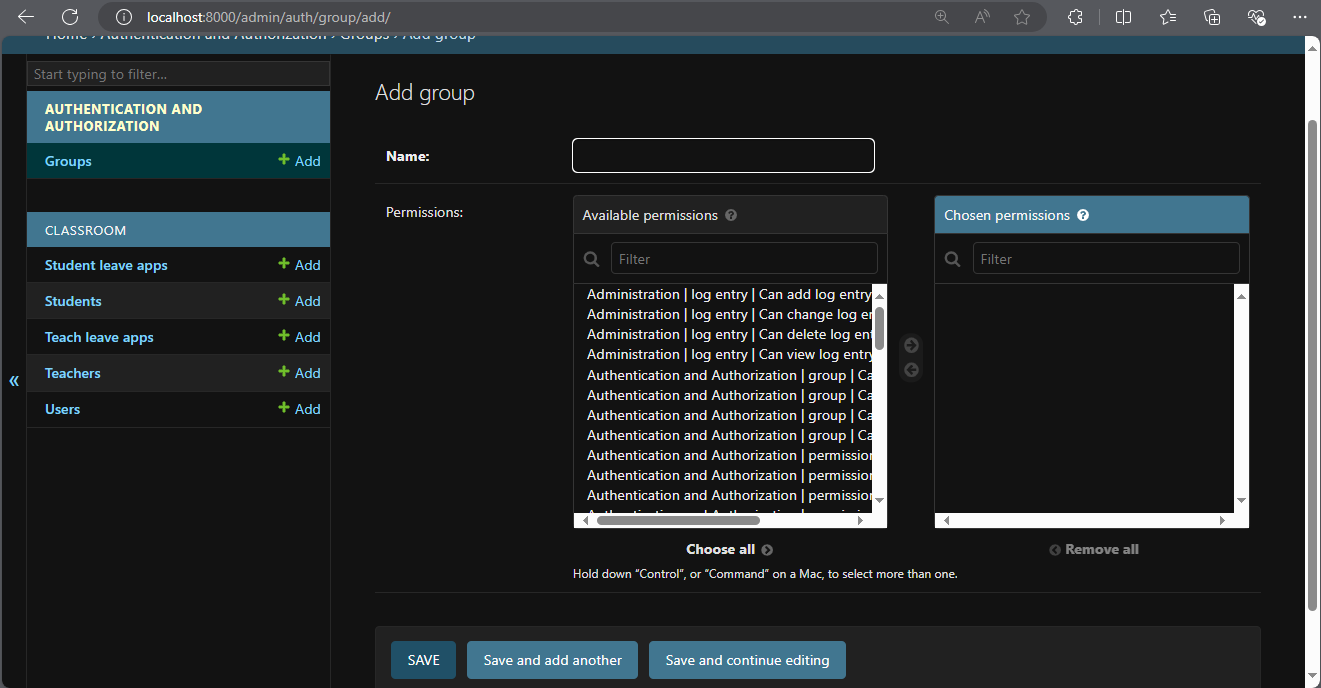Viewport: 1321px width, 688px height.
Task: Select 'Can add log entry' permission
Action: coord(728,294)
